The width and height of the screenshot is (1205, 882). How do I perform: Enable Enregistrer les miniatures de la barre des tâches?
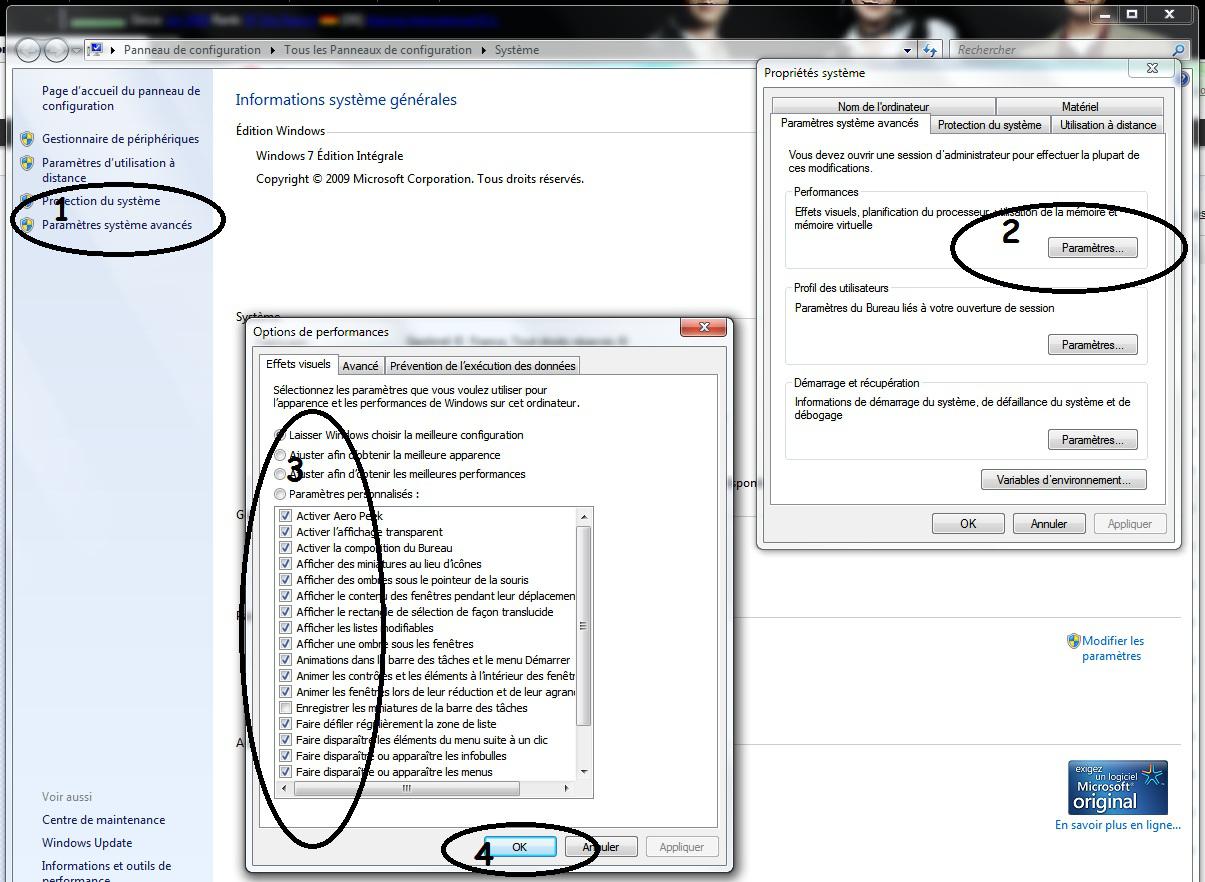285,708
